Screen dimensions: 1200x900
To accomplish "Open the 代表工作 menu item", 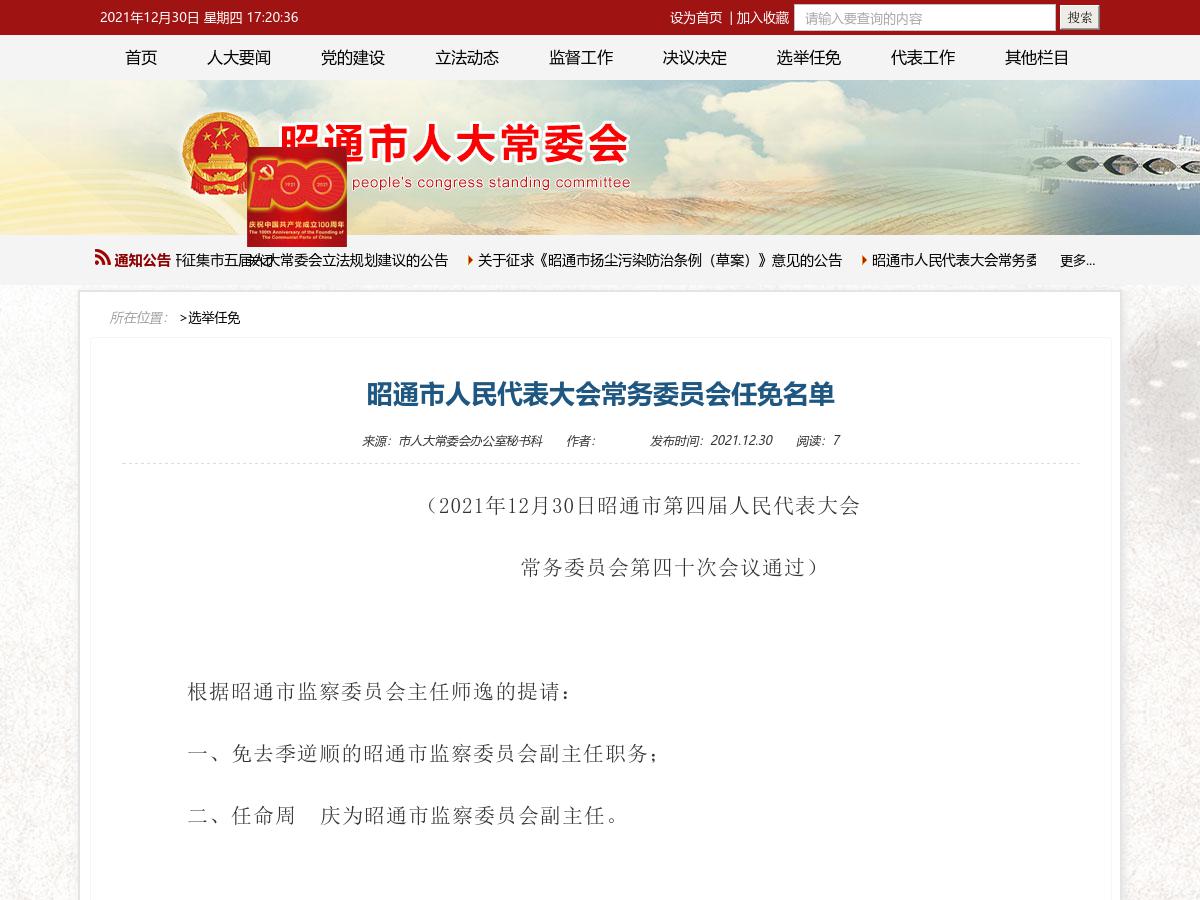I will tap(923, 58).
